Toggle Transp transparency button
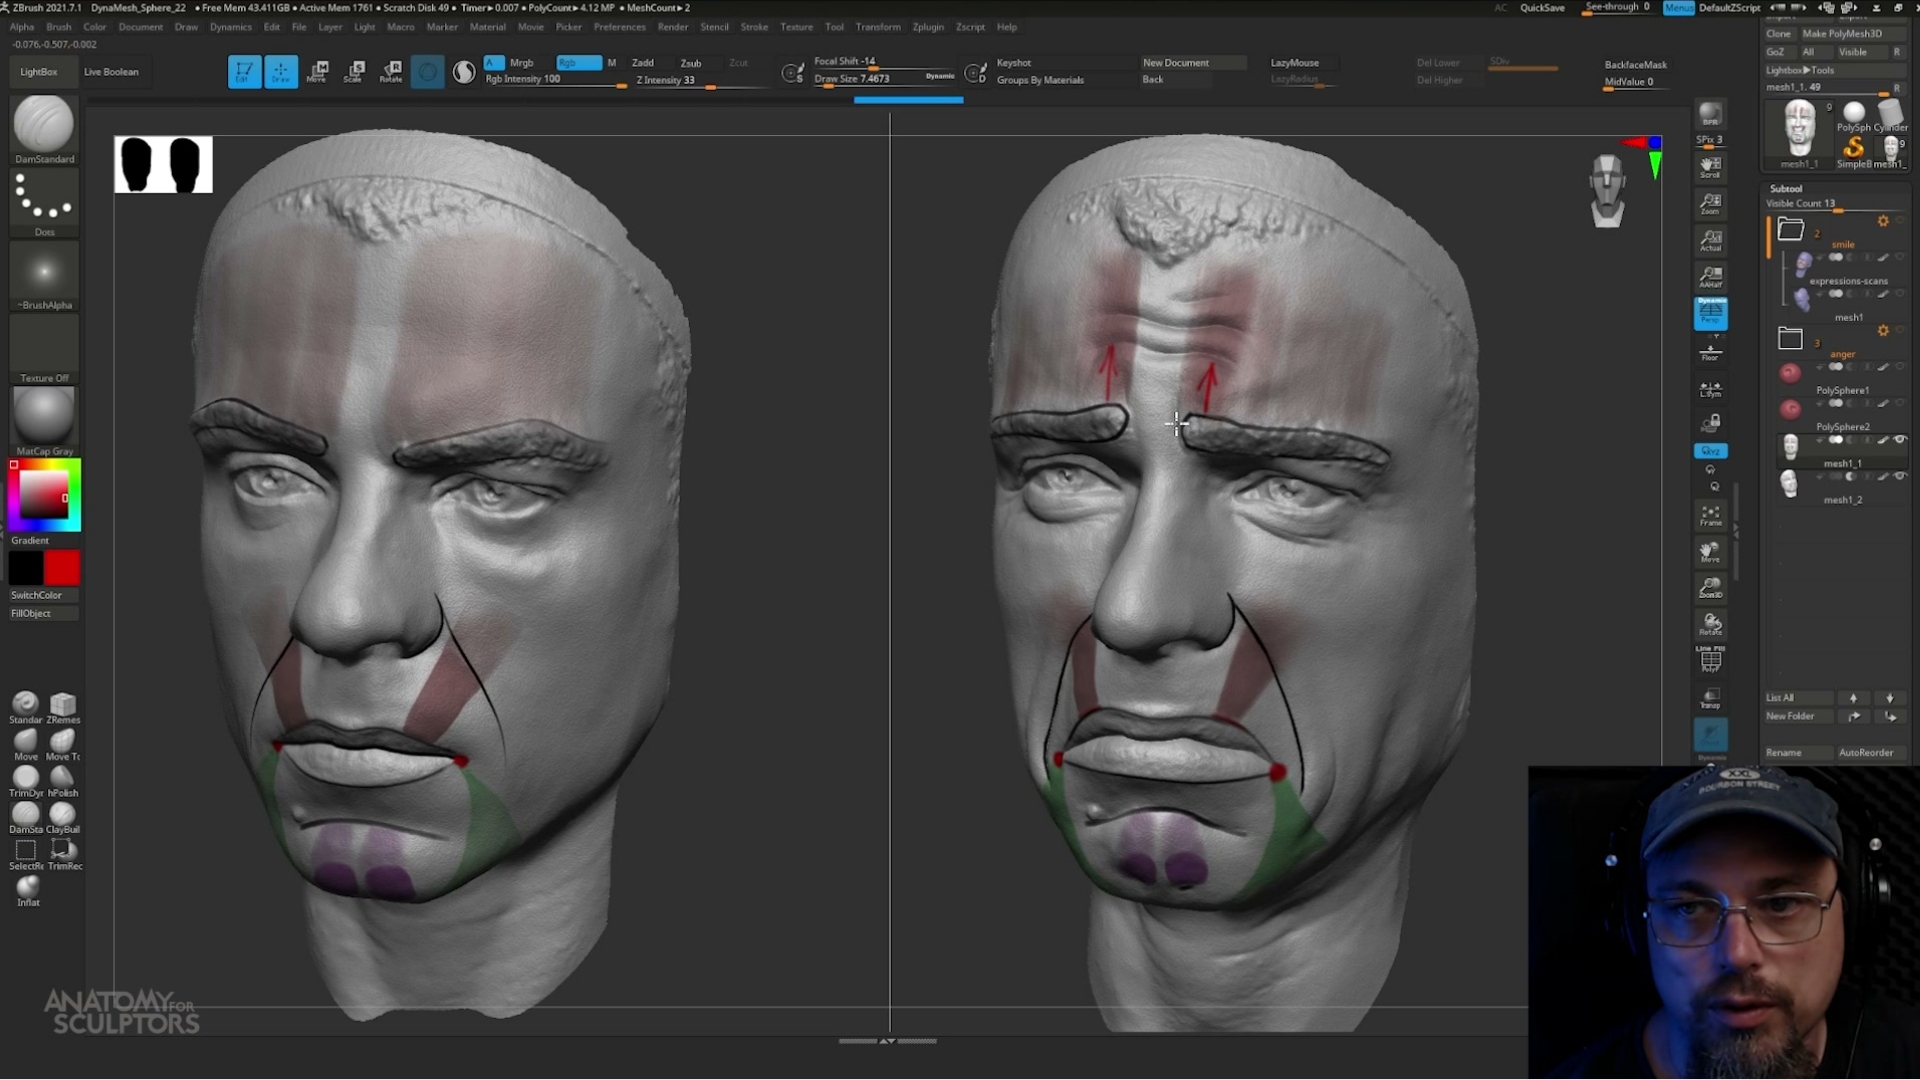This screenshot has width=1920, height=1080. point(1711,697)
